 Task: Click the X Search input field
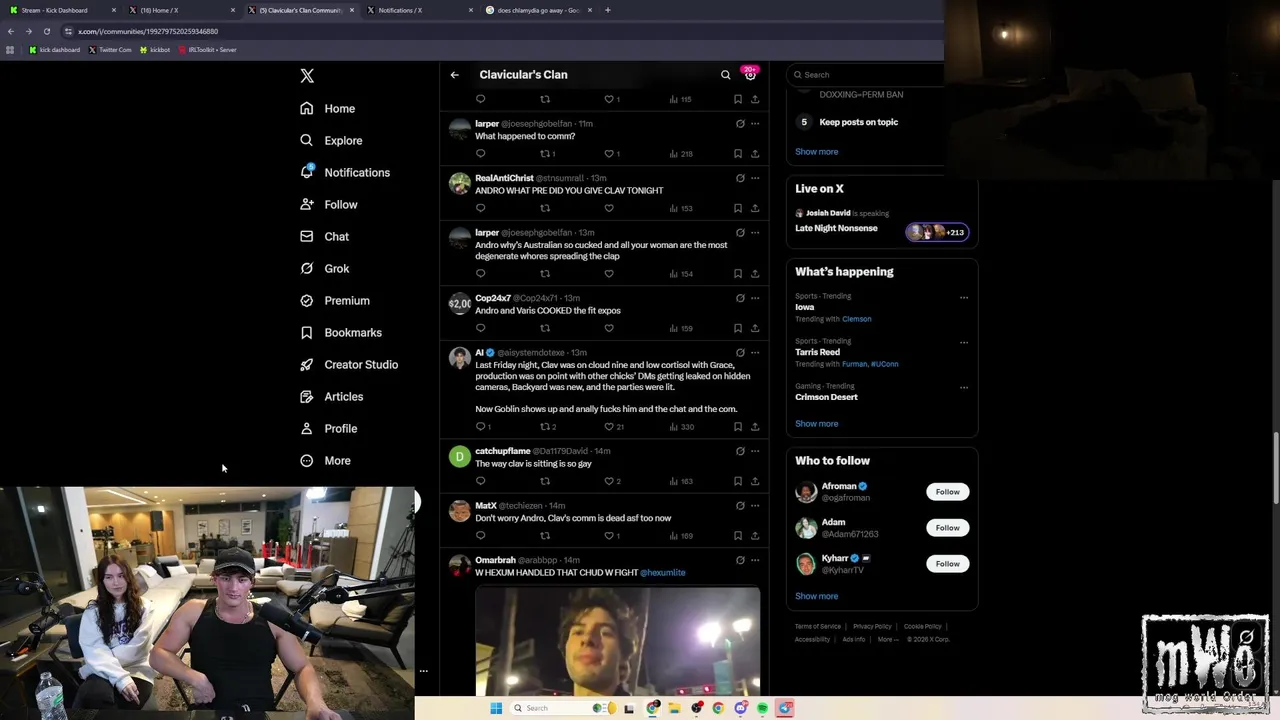866,75
